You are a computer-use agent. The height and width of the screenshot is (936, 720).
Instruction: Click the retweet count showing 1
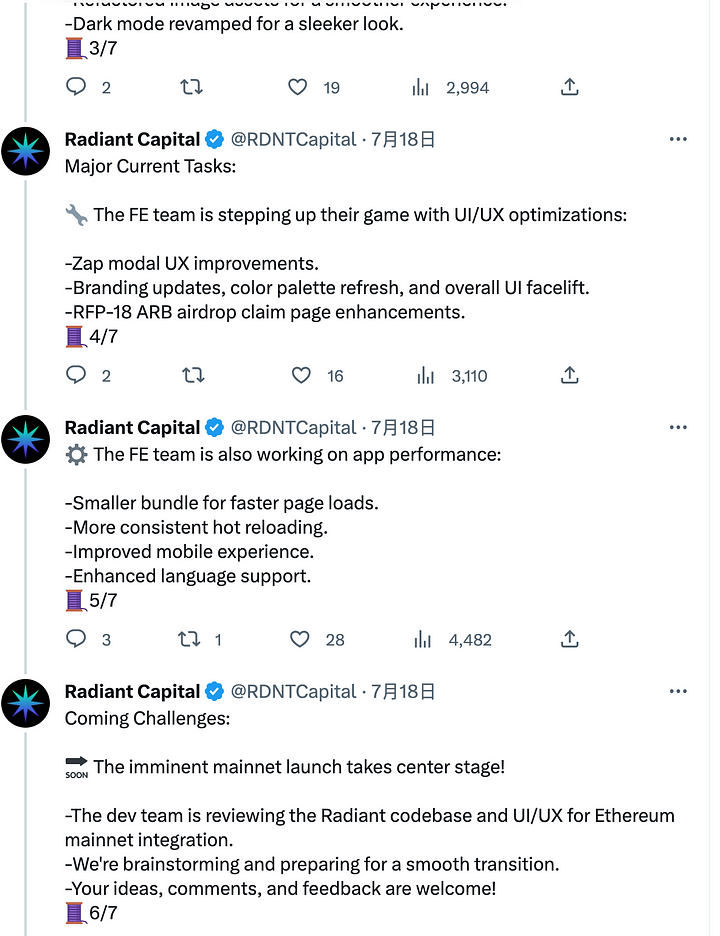tap(217, 639)
